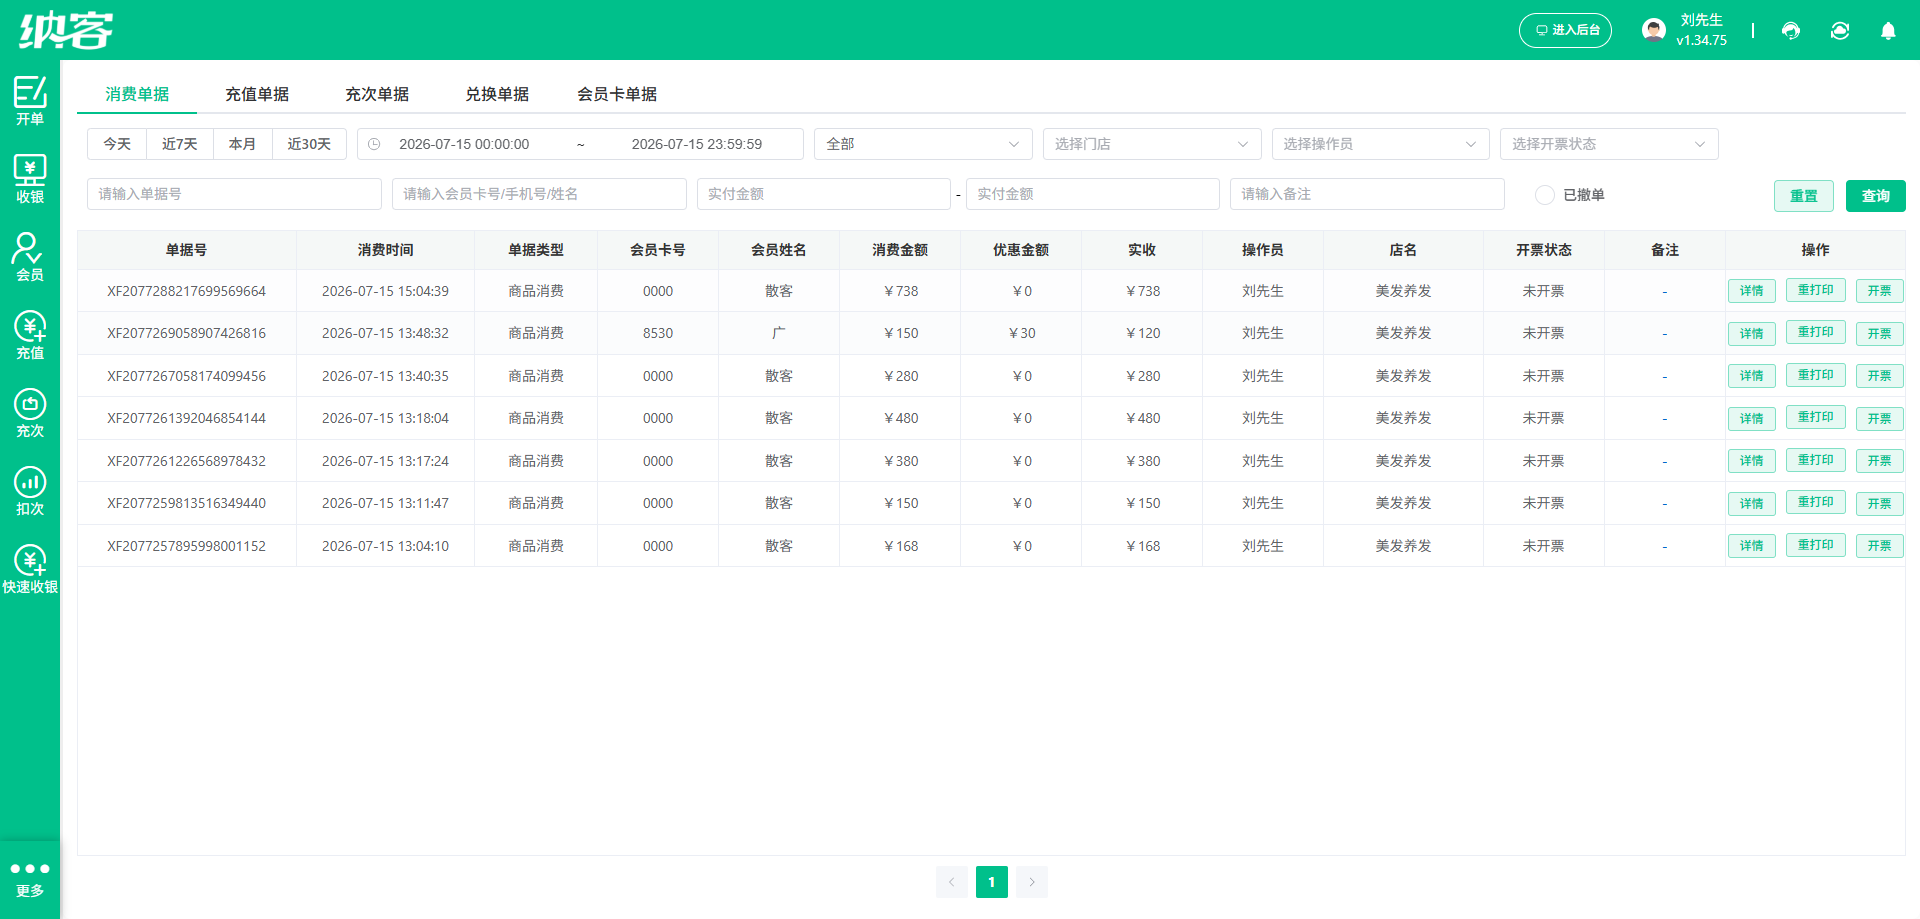The image size is (1920, 919).
Task: Expand the 全部 type dropdown
Action: (923, 144)
